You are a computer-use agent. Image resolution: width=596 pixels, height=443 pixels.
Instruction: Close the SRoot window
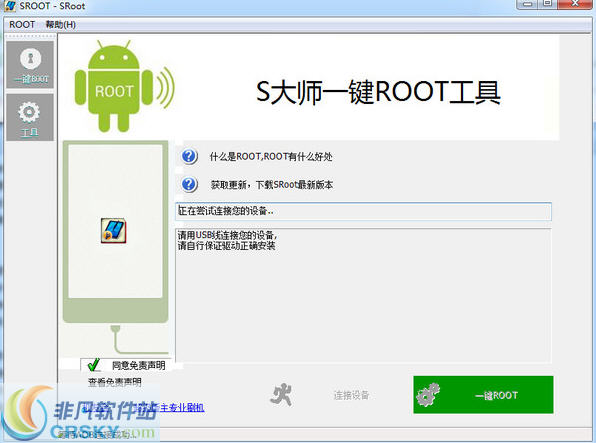click(575, 3)
